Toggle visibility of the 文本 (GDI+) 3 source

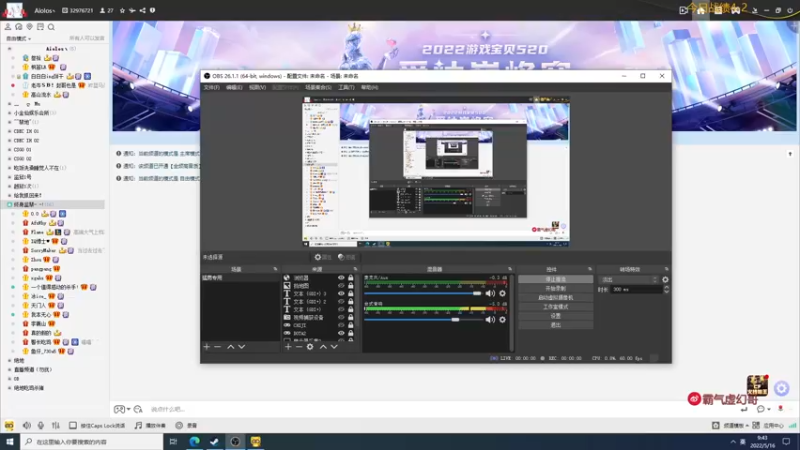coord(341,294)
